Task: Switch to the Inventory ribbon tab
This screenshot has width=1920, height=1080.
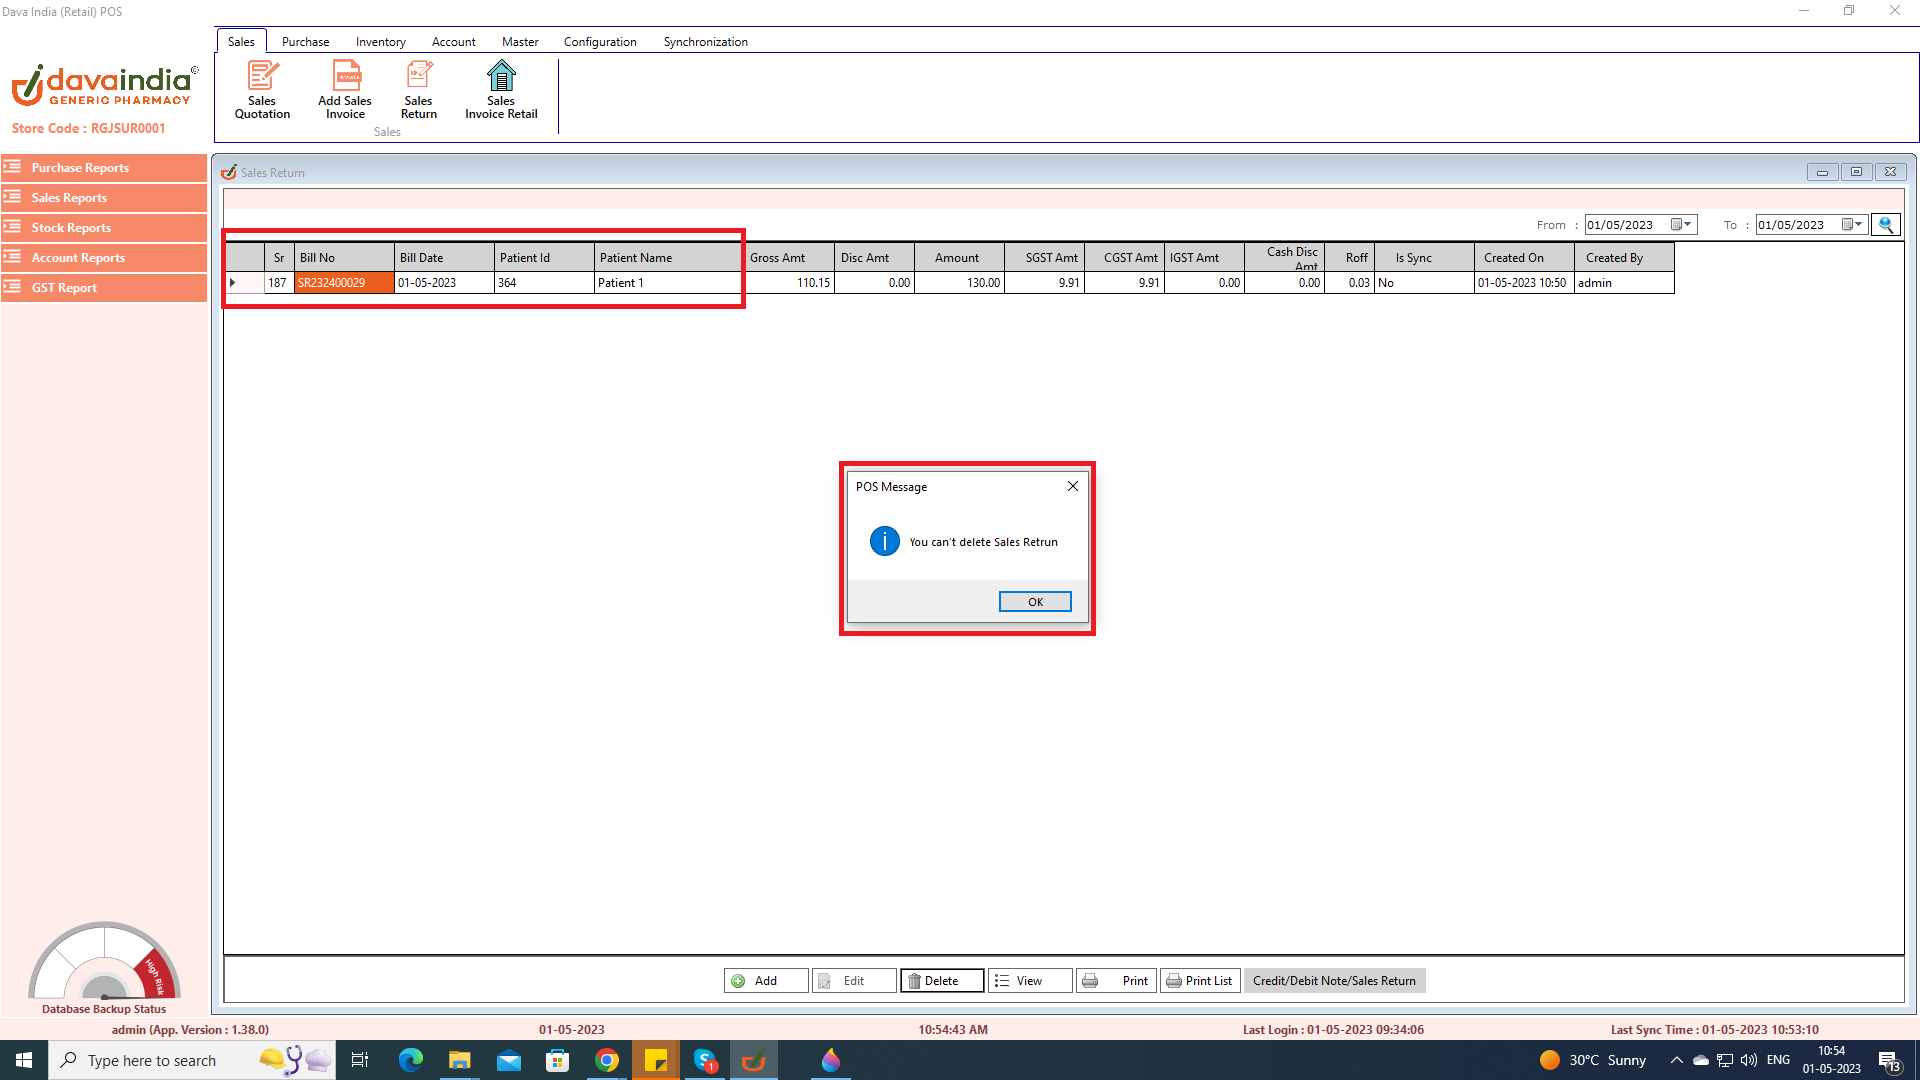Action: 380,42
